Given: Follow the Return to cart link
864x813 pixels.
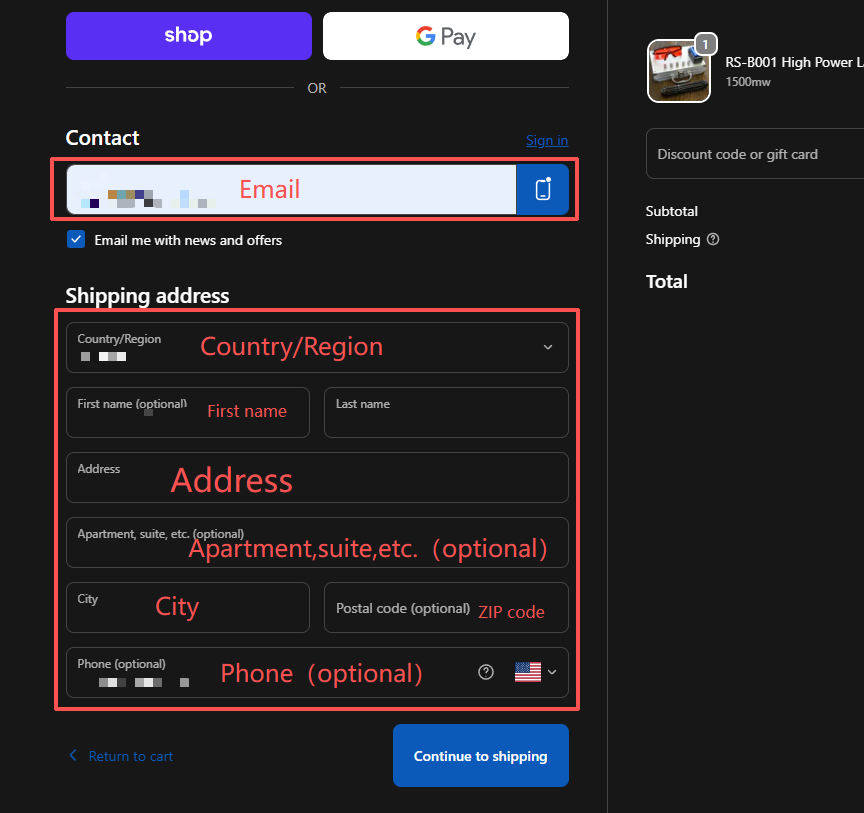Looking at the screenshot, I should click(130, 756).
